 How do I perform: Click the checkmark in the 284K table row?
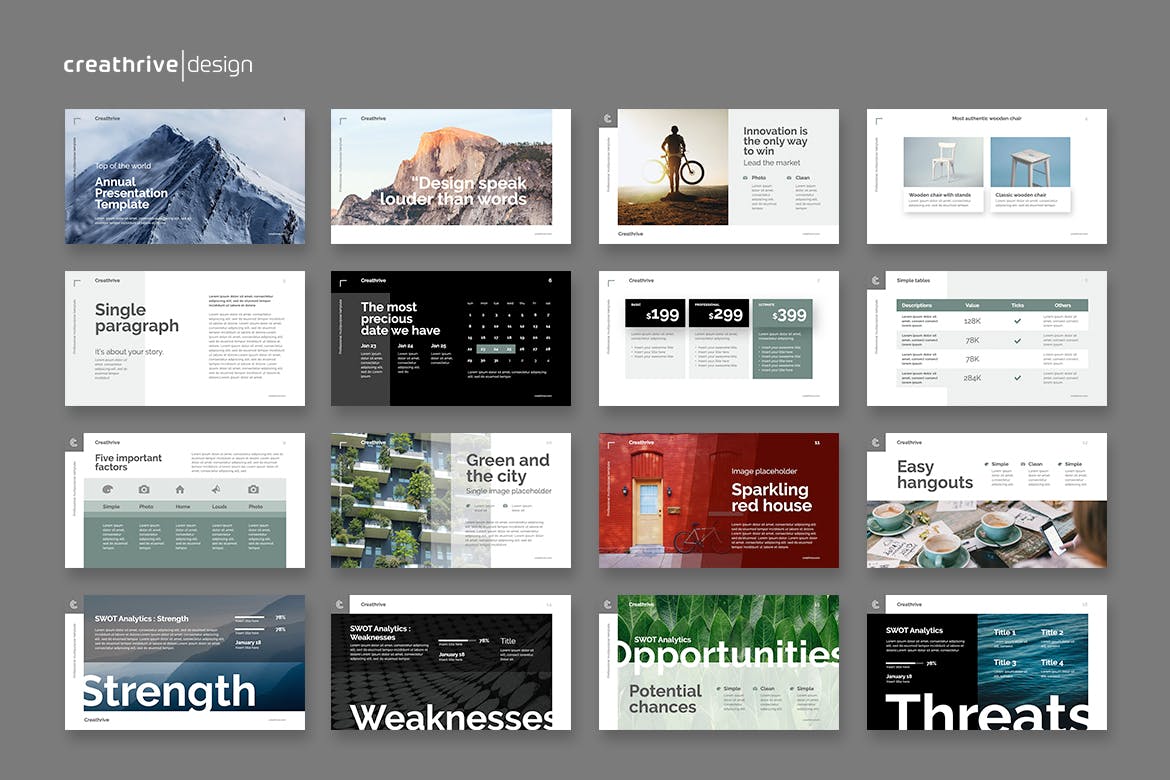pyautogui.click(x=1017, y=377)
